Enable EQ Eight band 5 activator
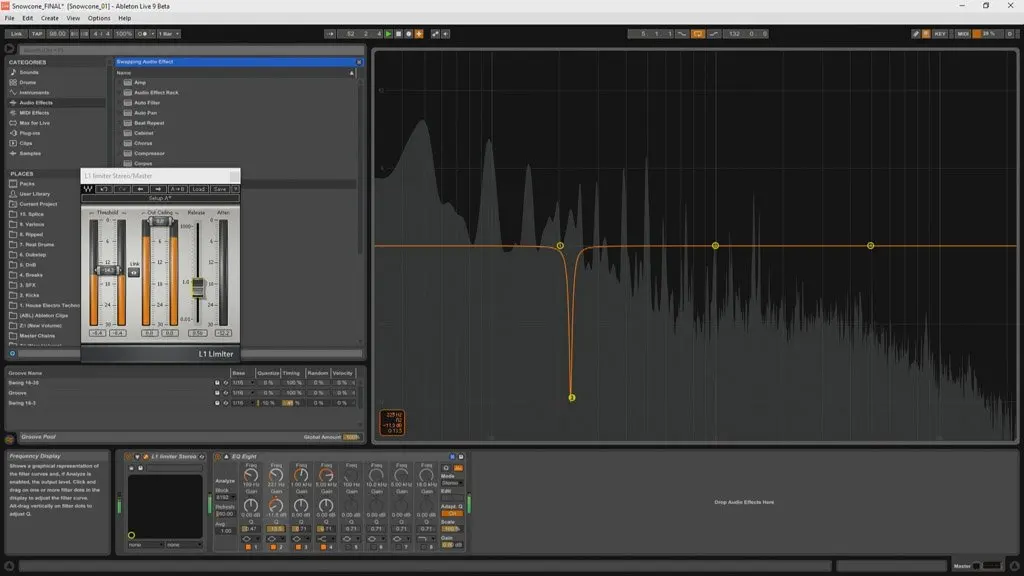Screen dimensions: 1024x576 348,547
